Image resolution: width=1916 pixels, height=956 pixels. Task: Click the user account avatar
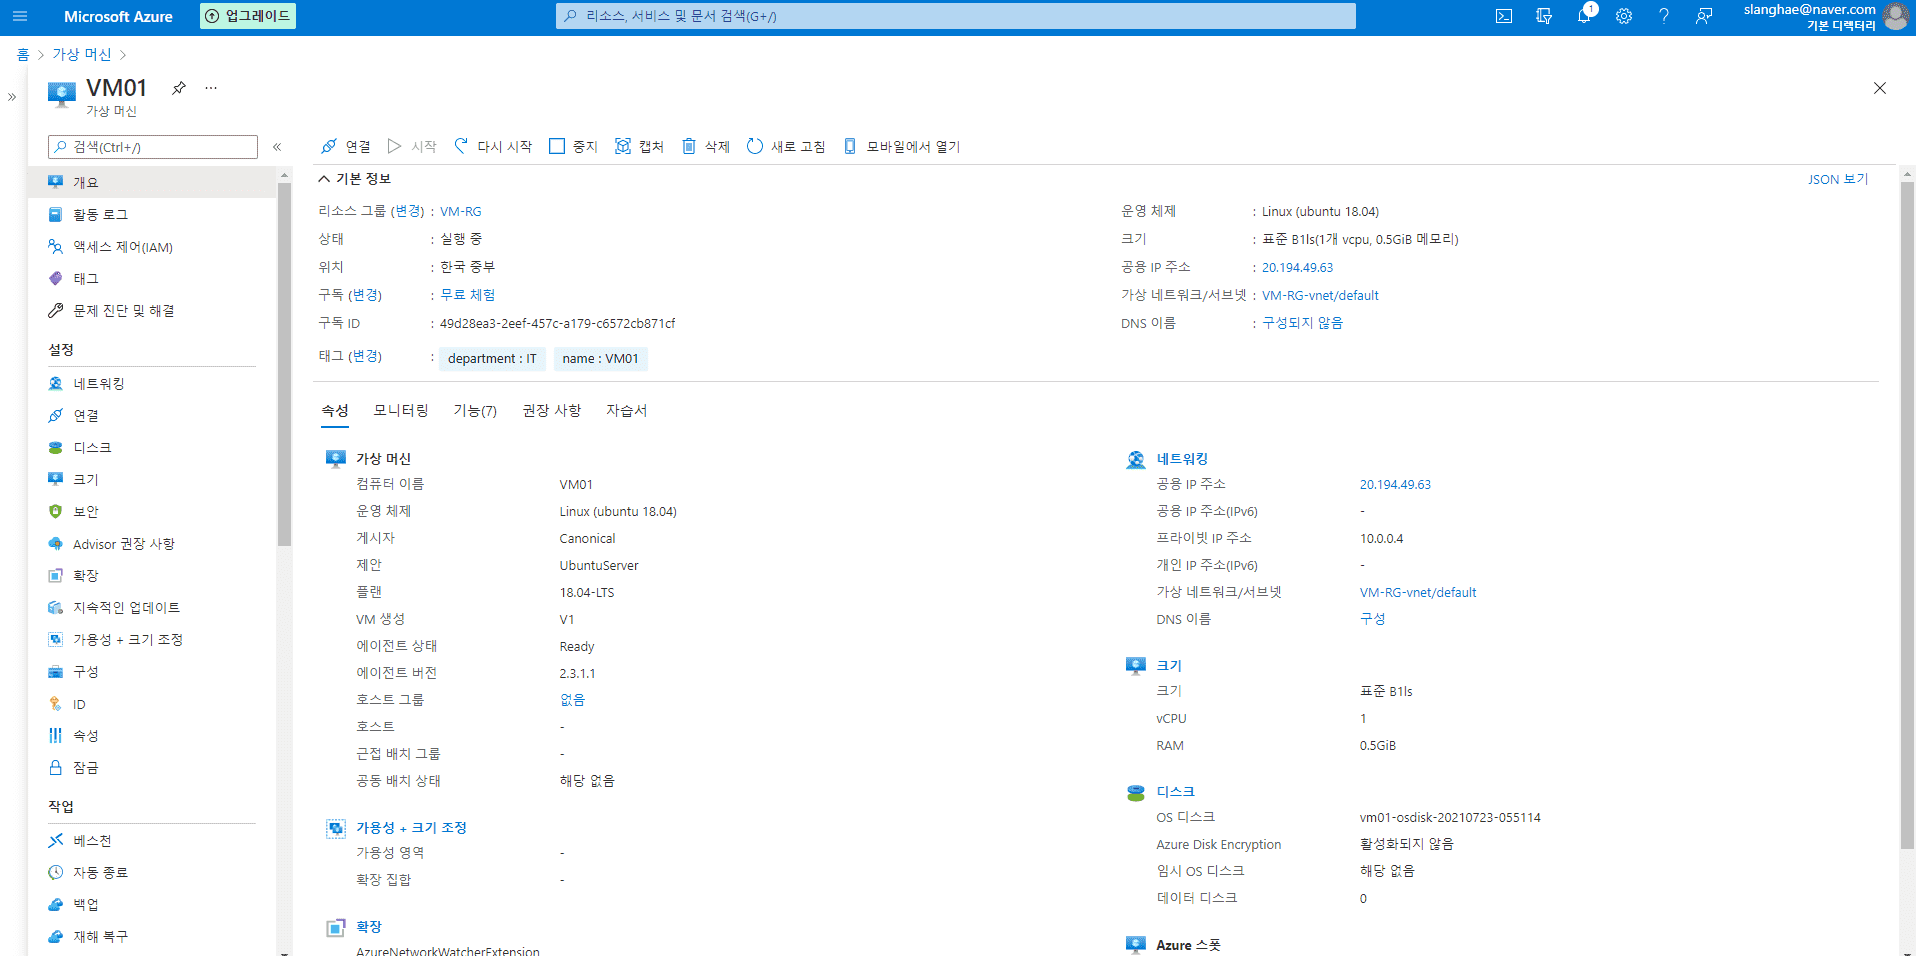click(1895, 16)
